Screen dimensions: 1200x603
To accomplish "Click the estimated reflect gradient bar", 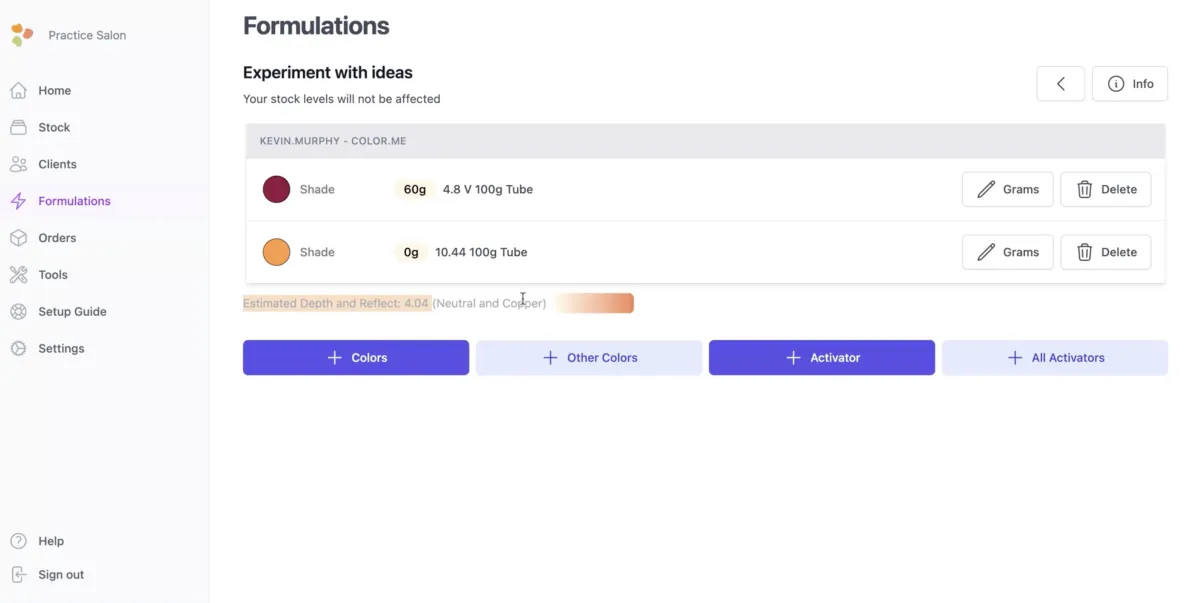I will pyautogui.click(x=595, y=303).
